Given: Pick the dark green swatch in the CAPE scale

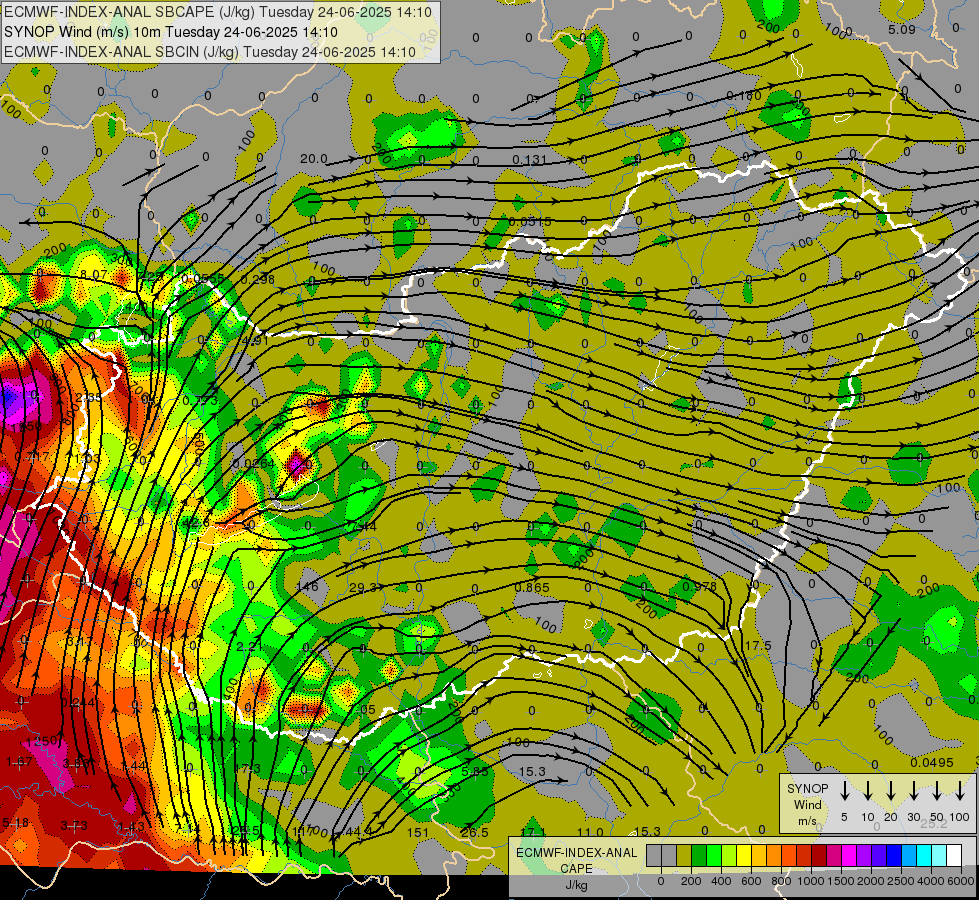Looking at the screenshot, I should (699, 855).
